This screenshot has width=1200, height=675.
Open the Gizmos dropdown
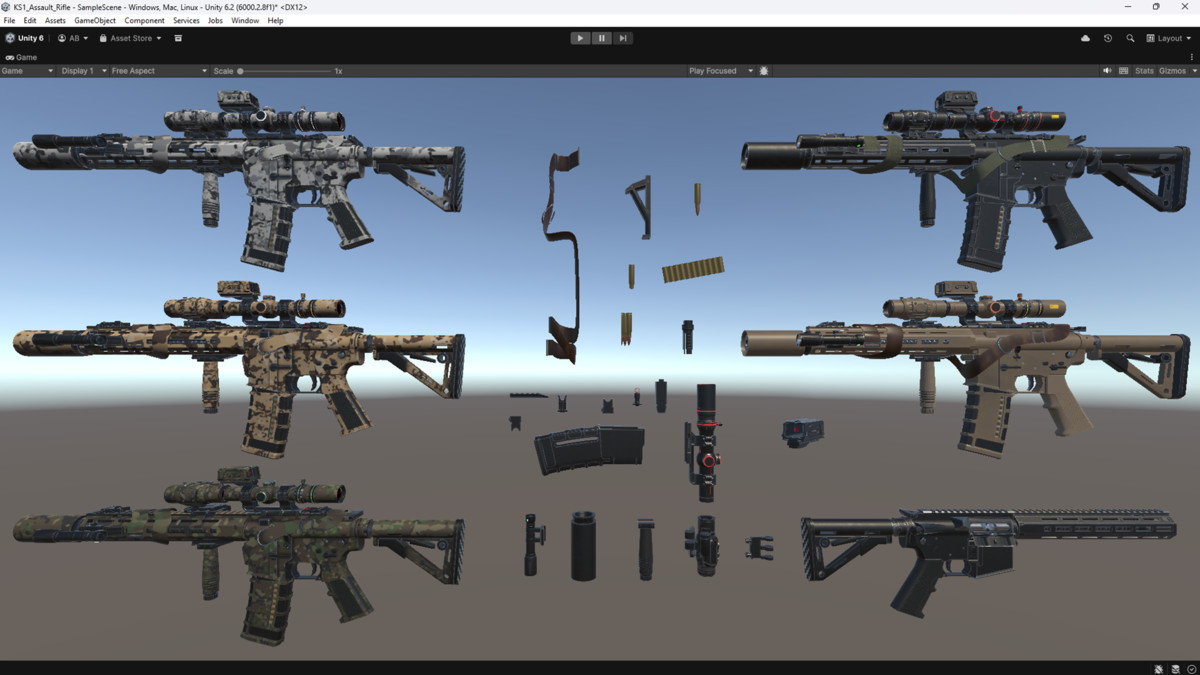1176,70
